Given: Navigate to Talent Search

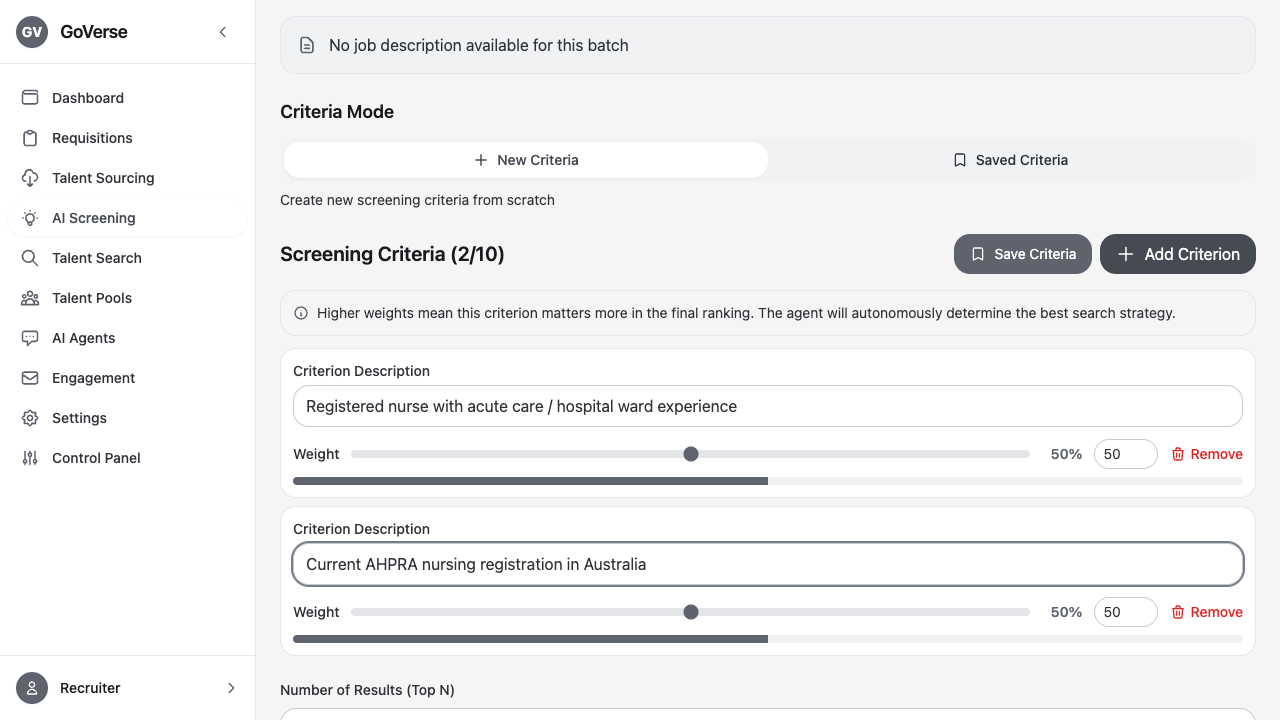Looking at the screenshot, I should point(127,258).
